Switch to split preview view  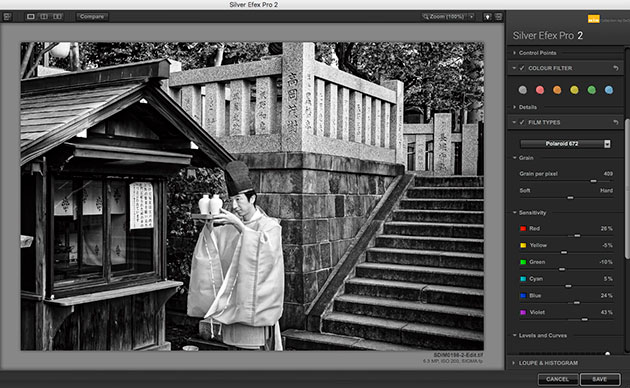coord(44,16)
